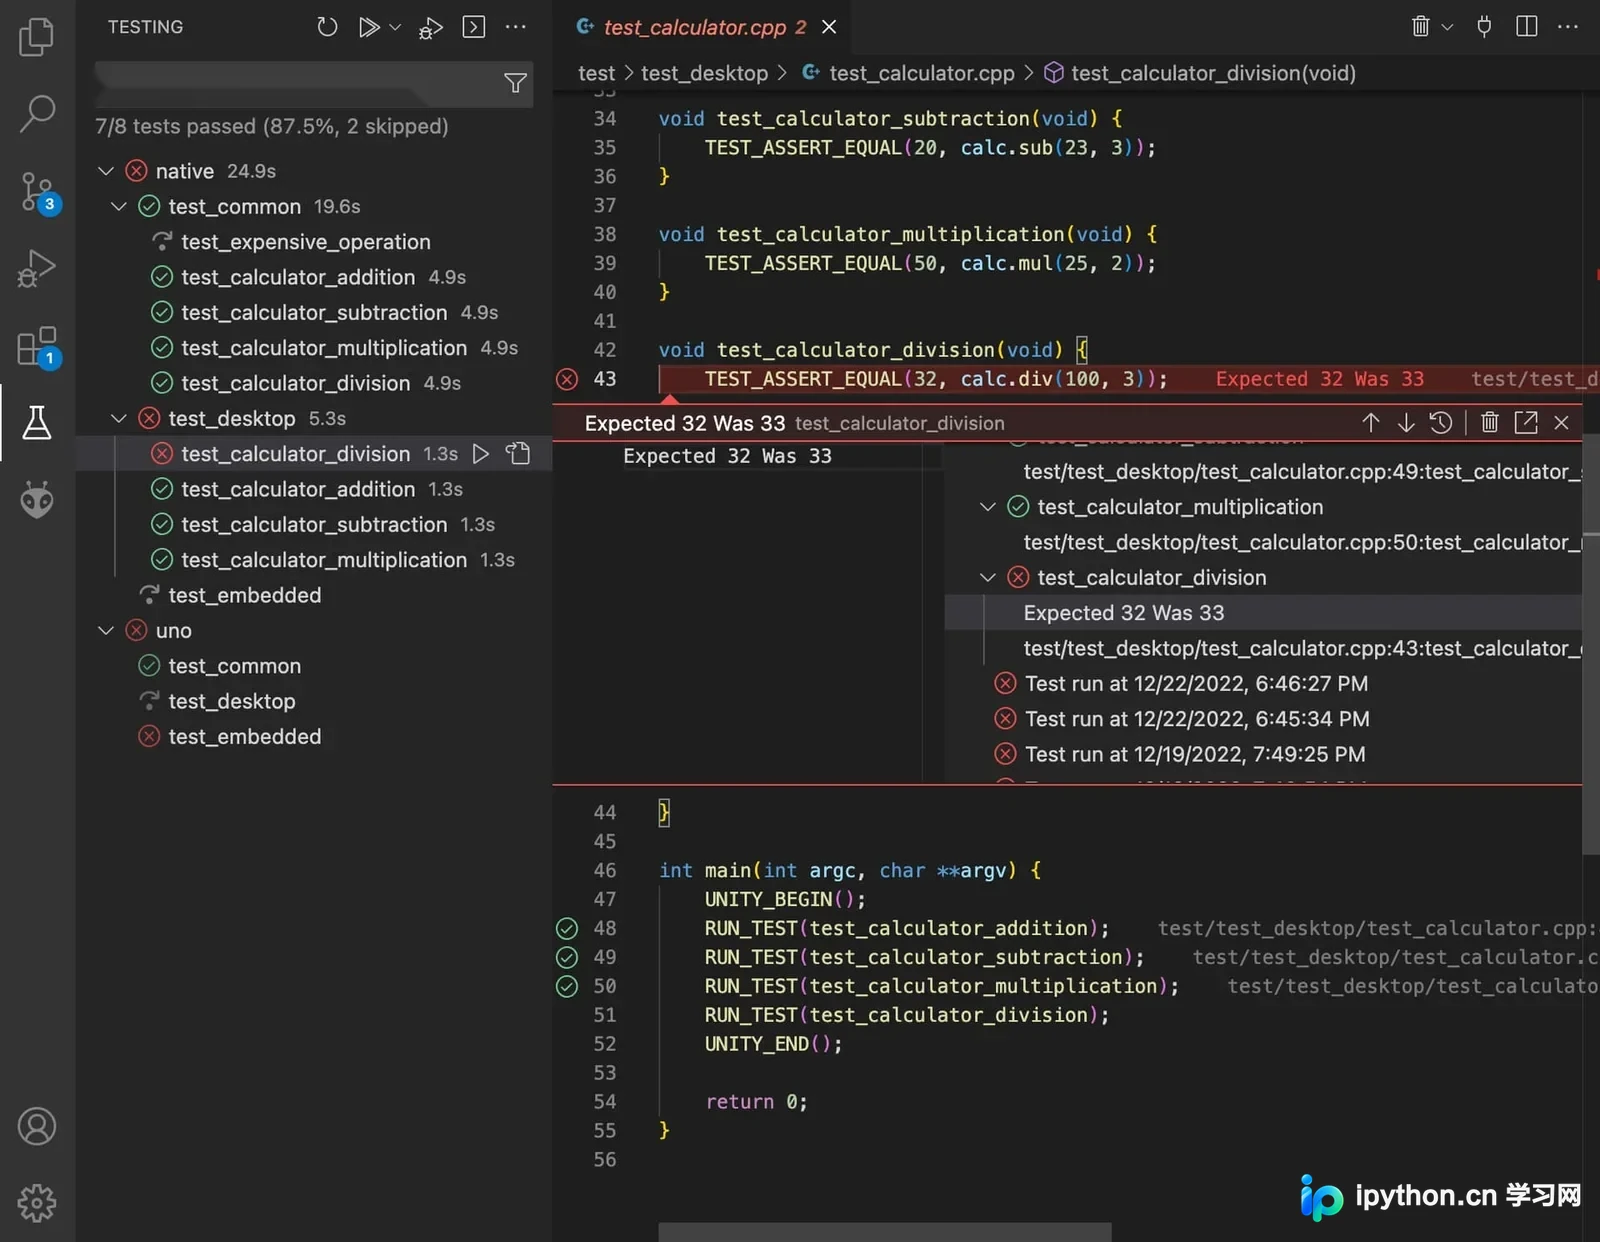Open the PlatformIO alien icon view
Screen dimensions: 1600x1242
[37, 499]
